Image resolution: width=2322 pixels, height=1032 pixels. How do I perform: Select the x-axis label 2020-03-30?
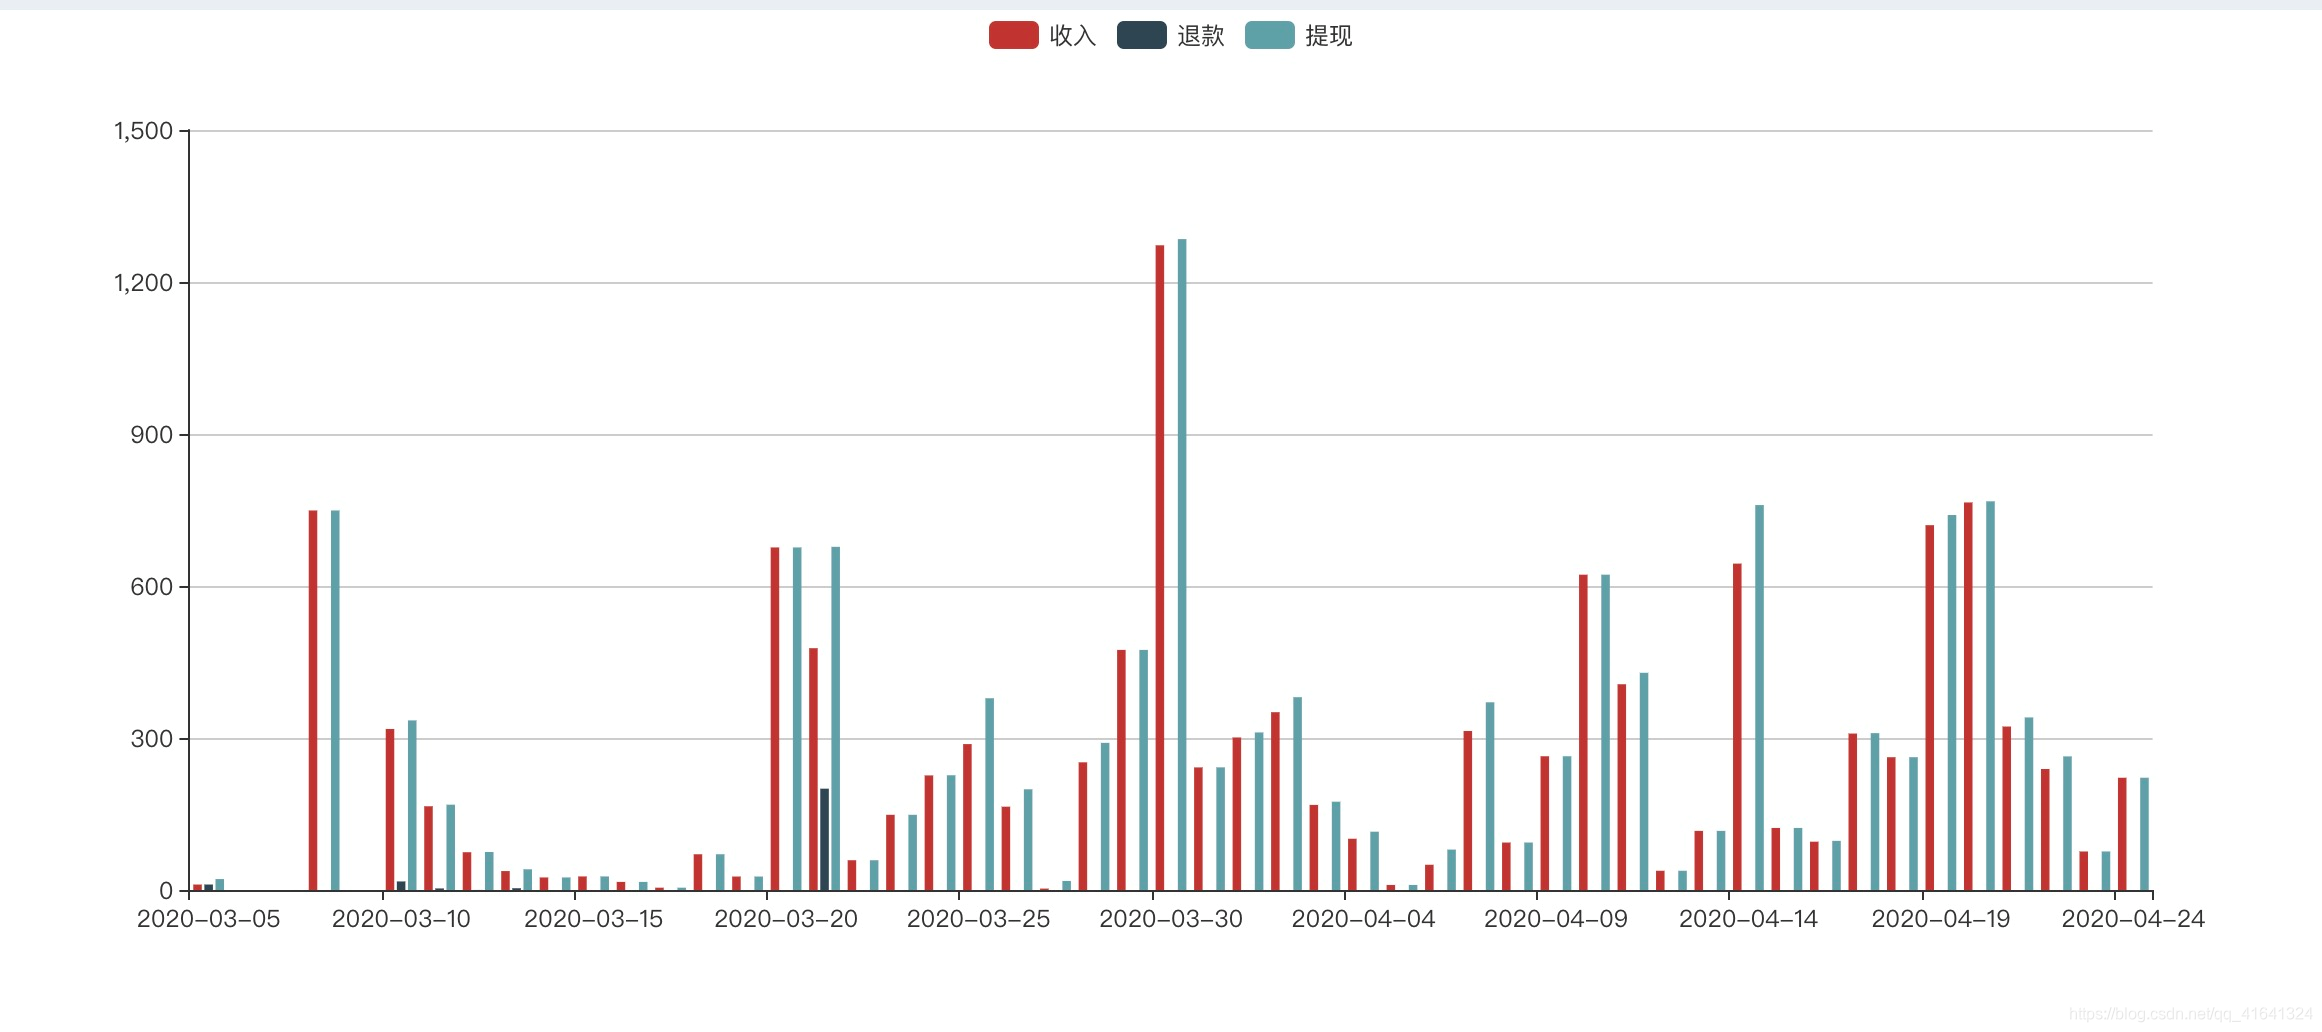1171,919
